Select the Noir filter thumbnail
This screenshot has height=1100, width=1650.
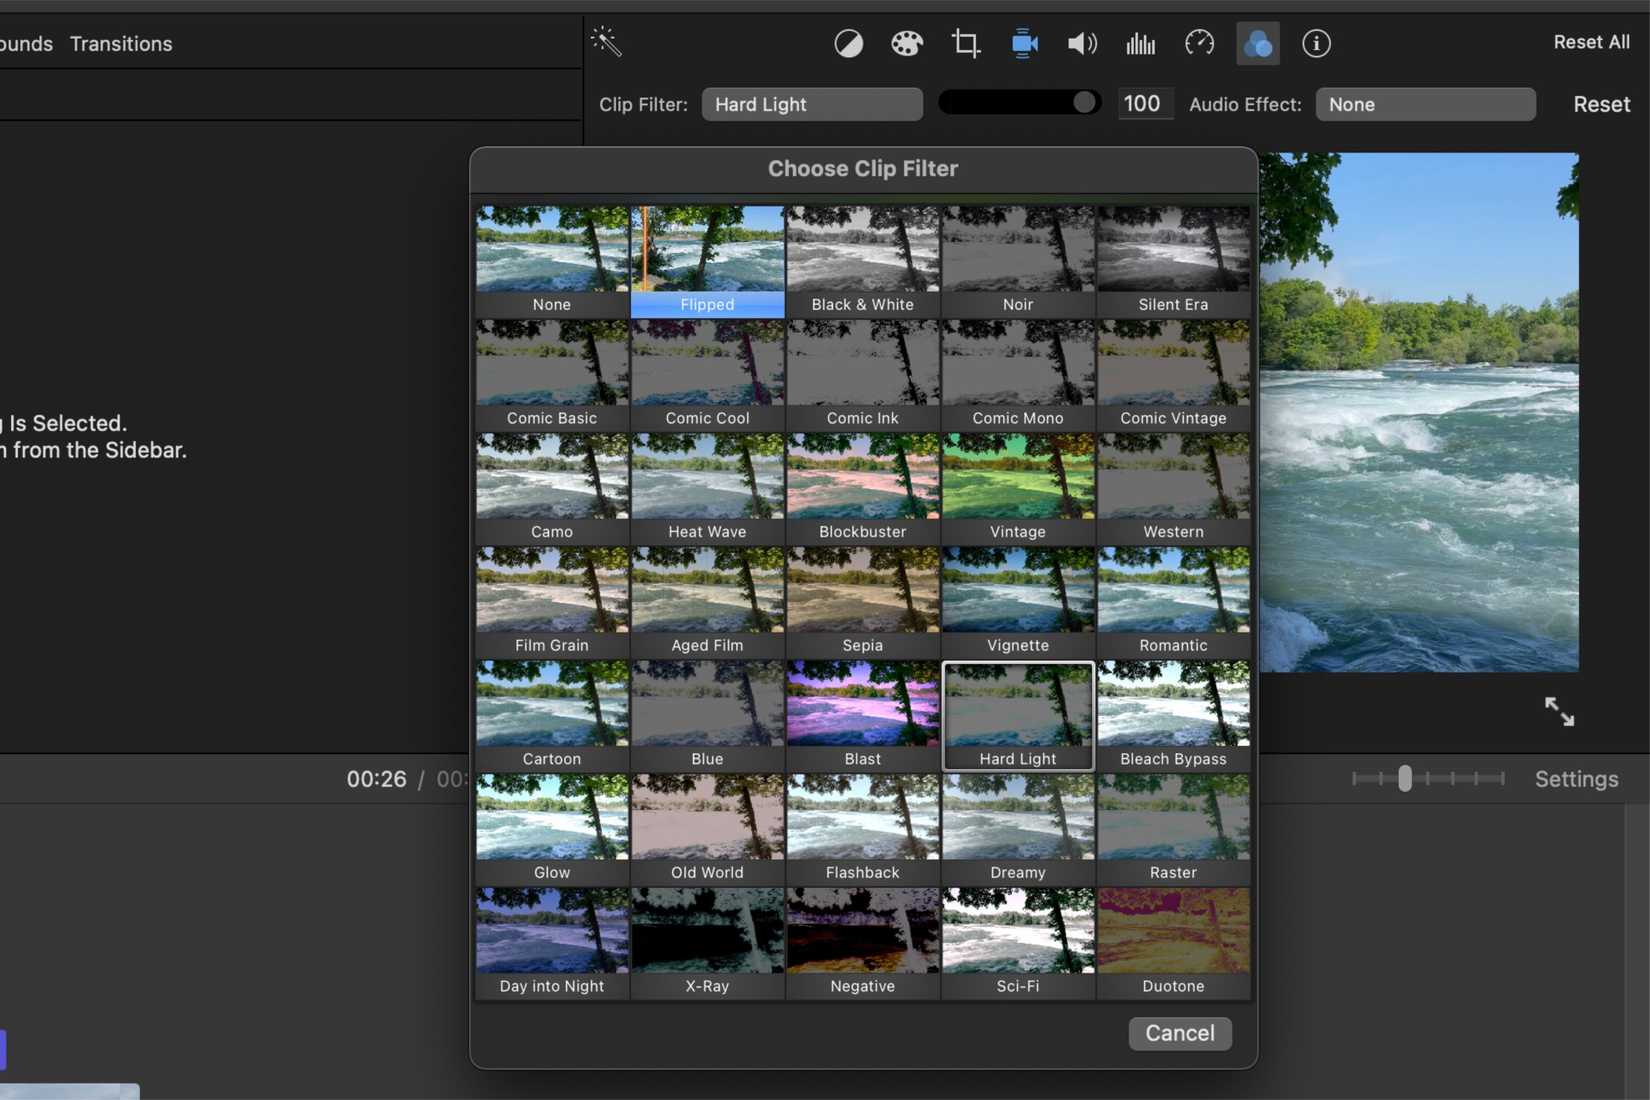[x=1017, y=260]
